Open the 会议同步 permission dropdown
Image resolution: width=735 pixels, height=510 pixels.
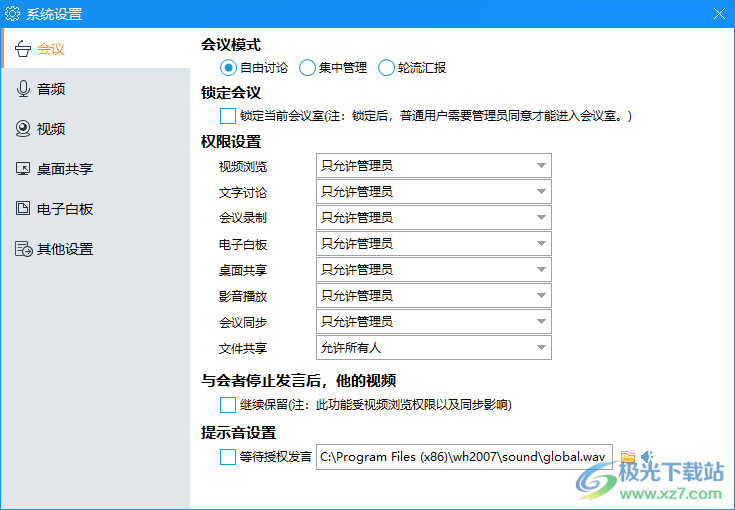pyautogui.click(x=434, y=322)
